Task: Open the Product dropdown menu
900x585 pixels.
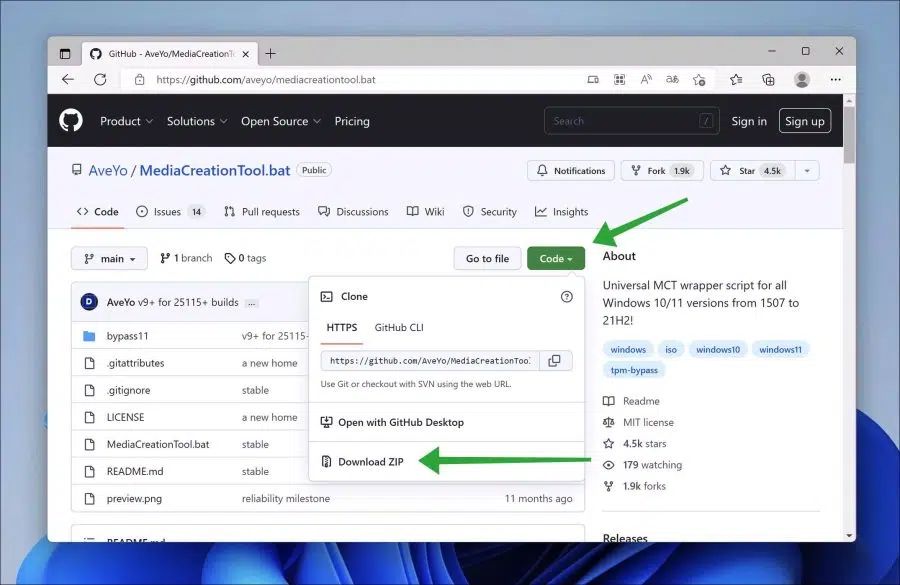Action: (126, 121)
